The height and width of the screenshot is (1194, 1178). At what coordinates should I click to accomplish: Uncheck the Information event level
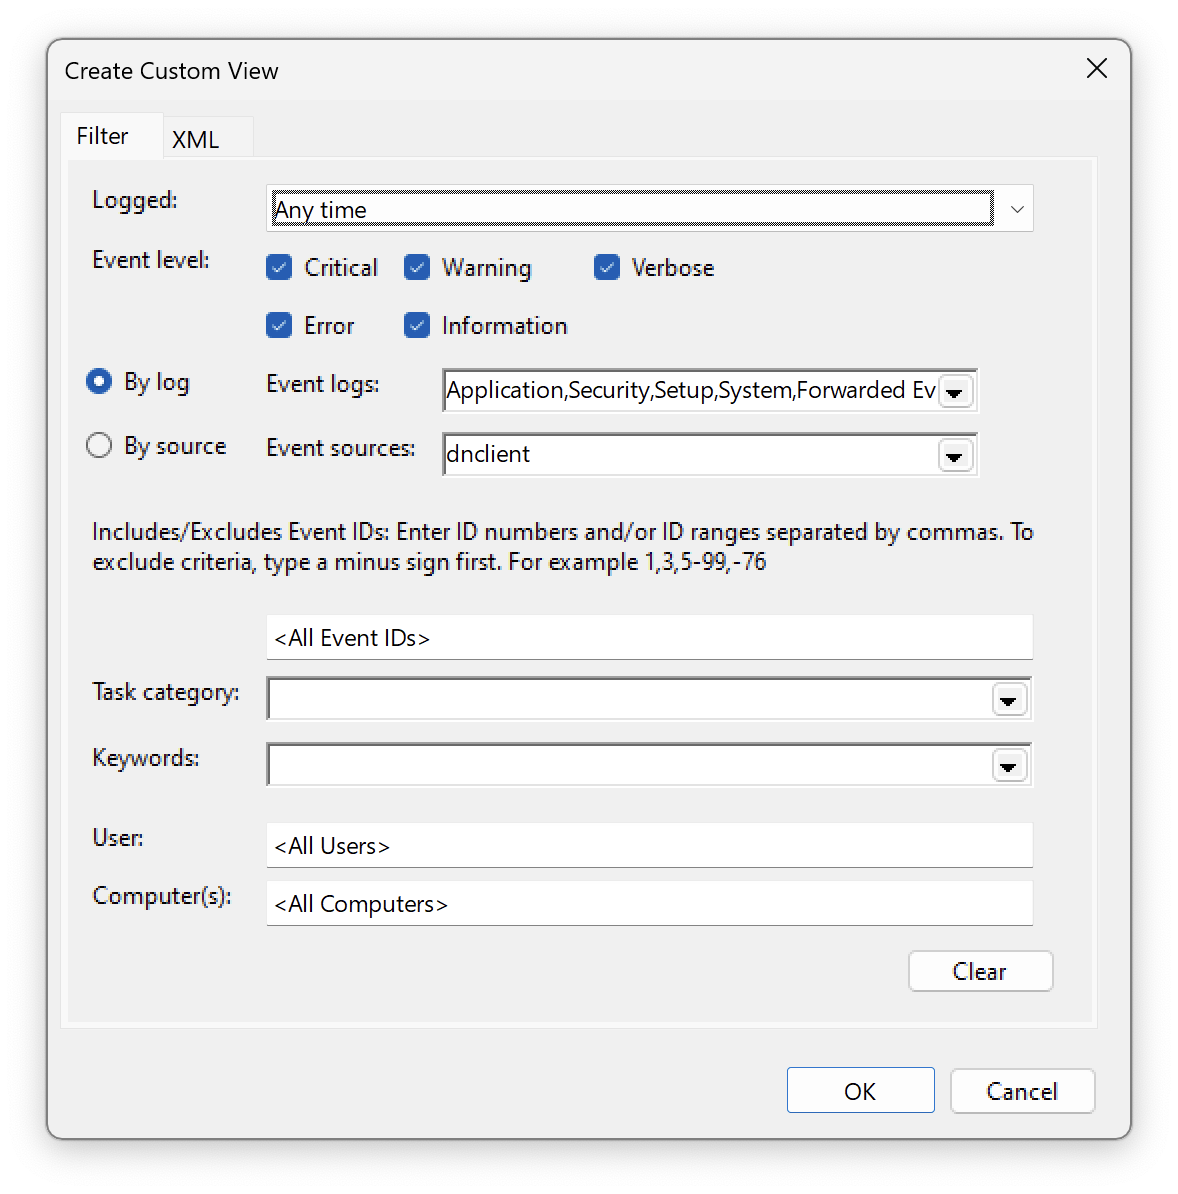pos(416,325)
